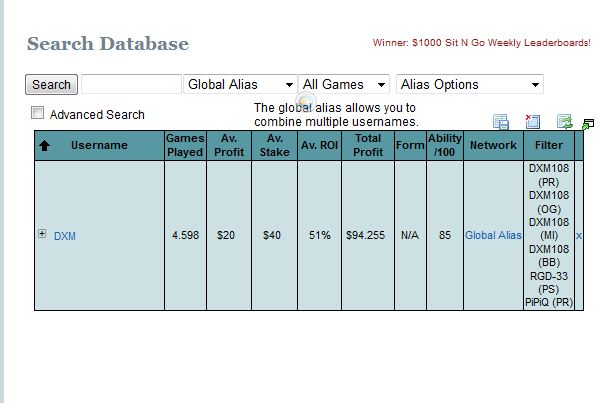Open the Sit N Go Weekly Leaderboards link
Screen dimensions: 606x403
pyautogui.click(x=481, y=43)
